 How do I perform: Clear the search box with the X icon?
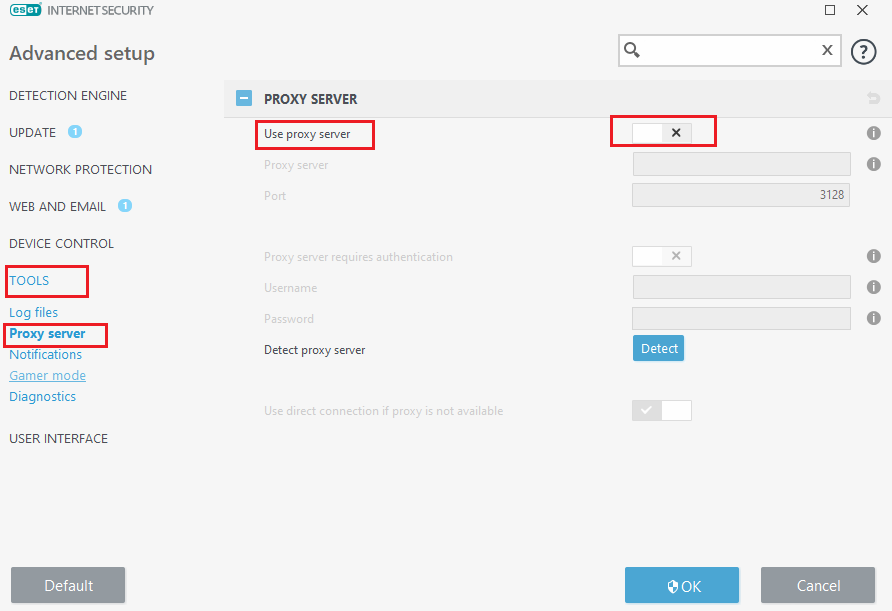pos(827,50)
